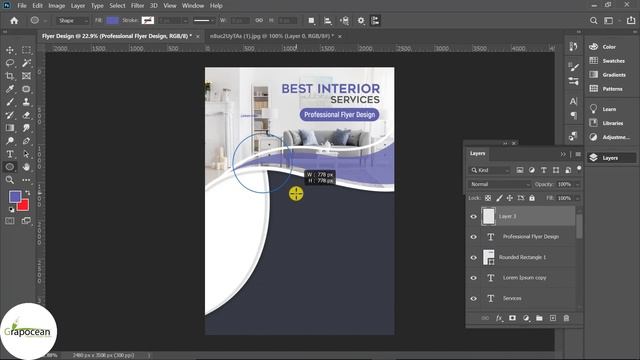This screenshot has width=640, height=360.
Task: Open the path alignment icon
Action: (x=327, y=20)
